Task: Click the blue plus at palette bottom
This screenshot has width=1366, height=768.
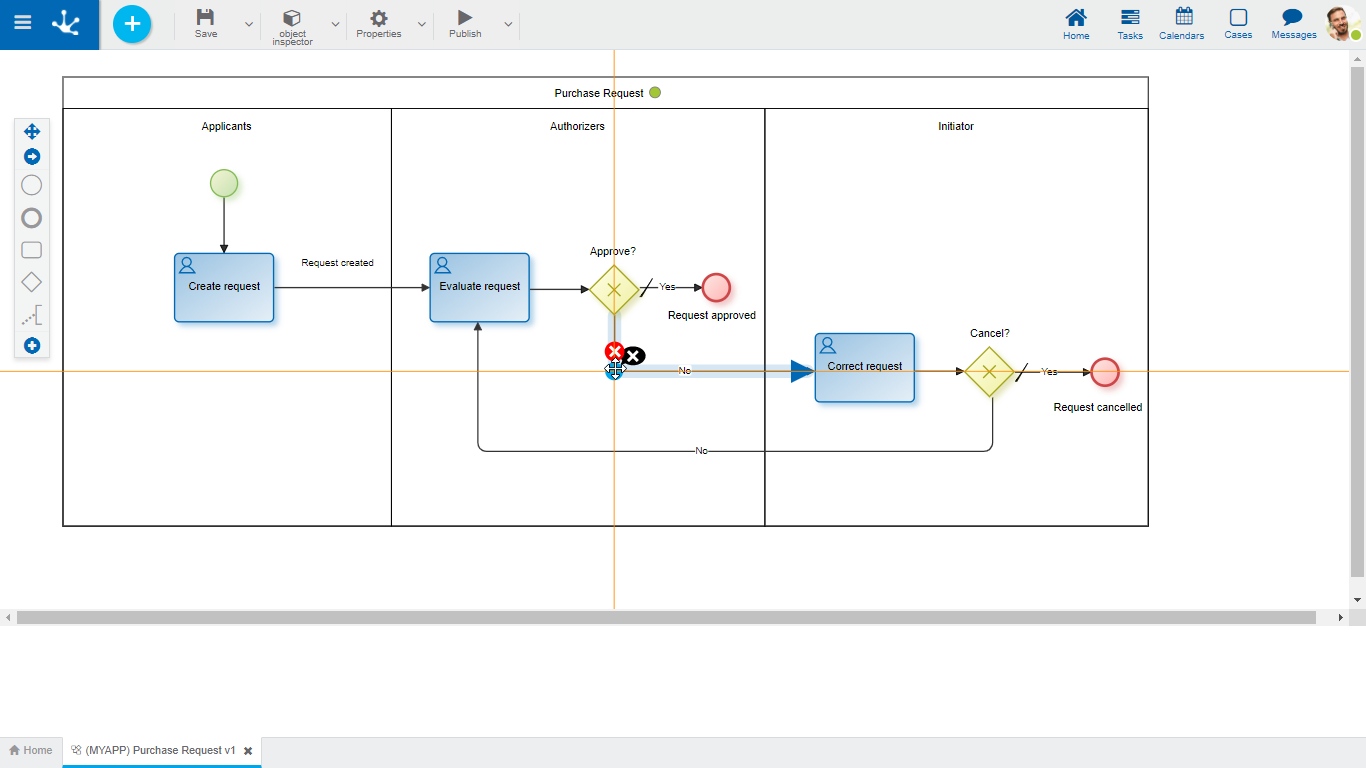Action: coord(32,346)
